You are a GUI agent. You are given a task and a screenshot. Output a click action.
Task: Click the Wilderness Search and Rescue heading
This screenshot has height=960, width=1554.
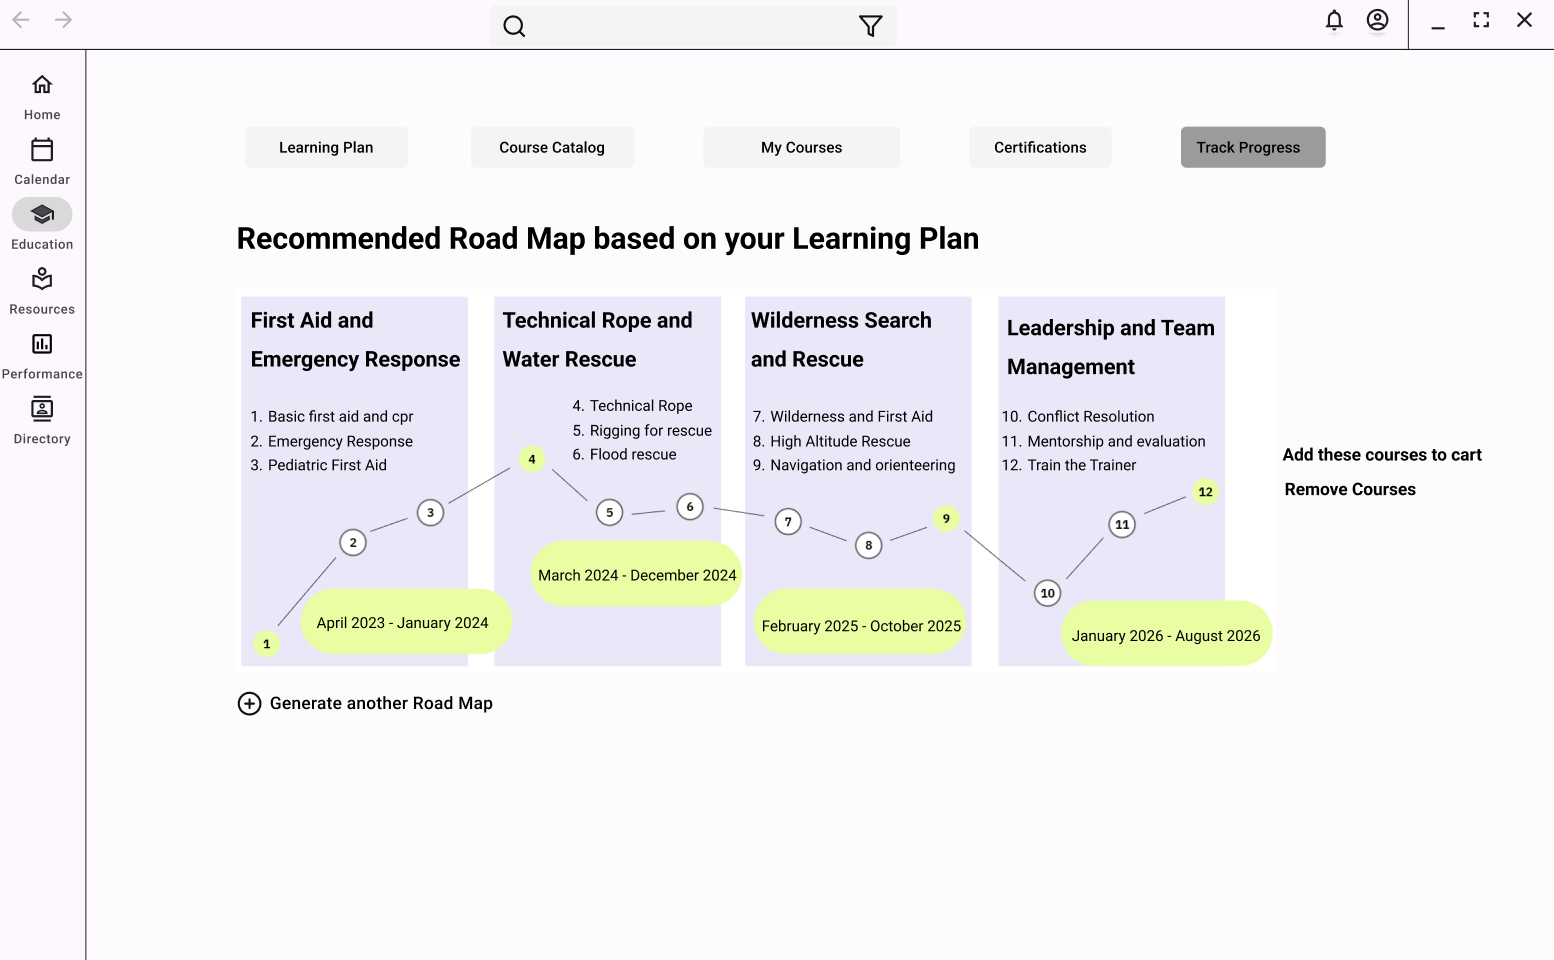tap(841, 339)
